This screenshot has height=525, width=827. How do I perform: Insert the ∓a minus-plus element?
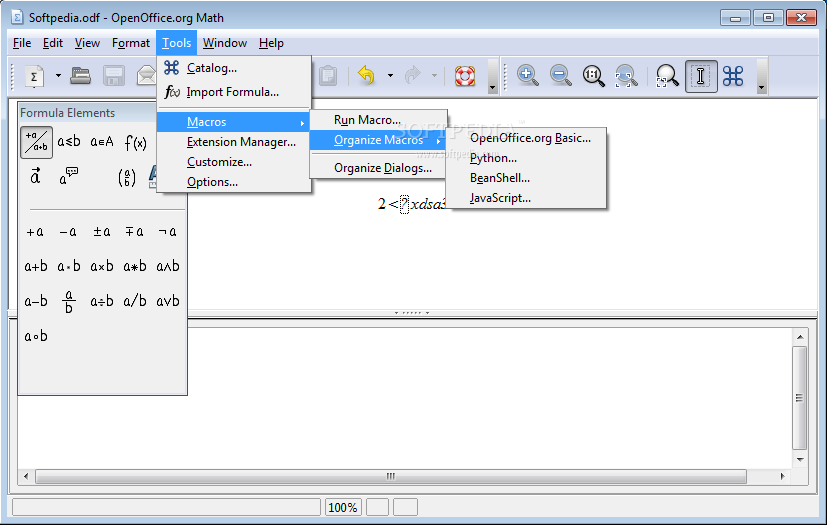tap(134, 232)
